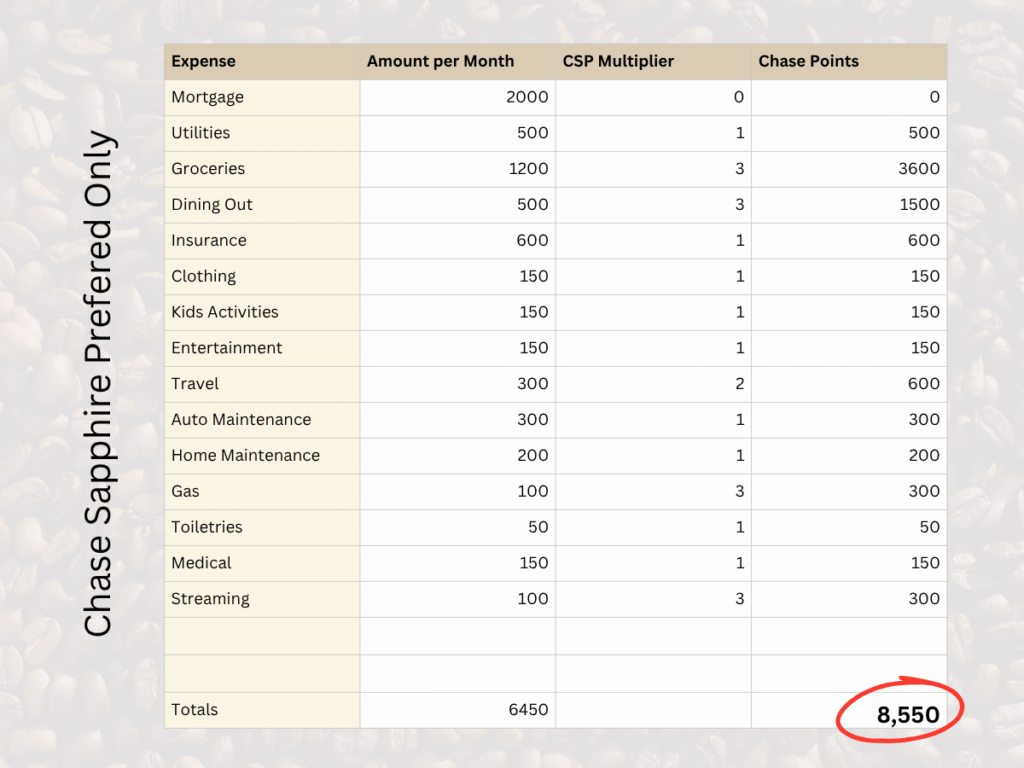Screen dimensions: 1024x768
Task: Click the Travel Chase Points value 600
Action: coord(923,384)
